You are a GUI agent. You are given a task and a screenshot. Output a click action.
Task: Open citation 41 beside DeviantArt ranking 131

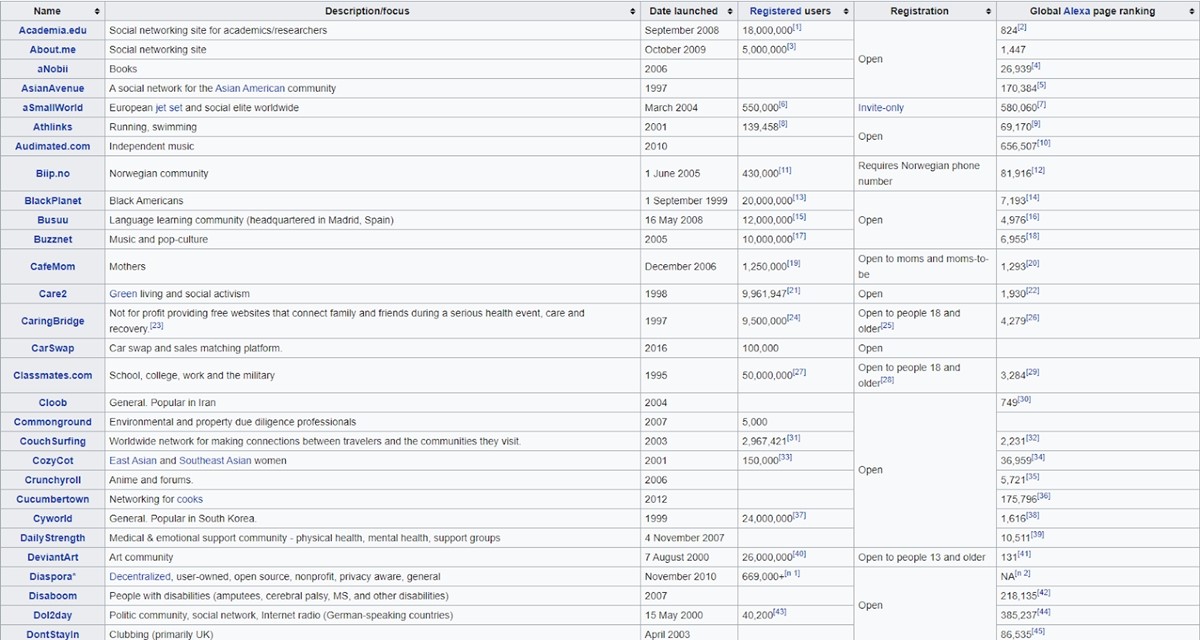click(x=1024, y=554)
